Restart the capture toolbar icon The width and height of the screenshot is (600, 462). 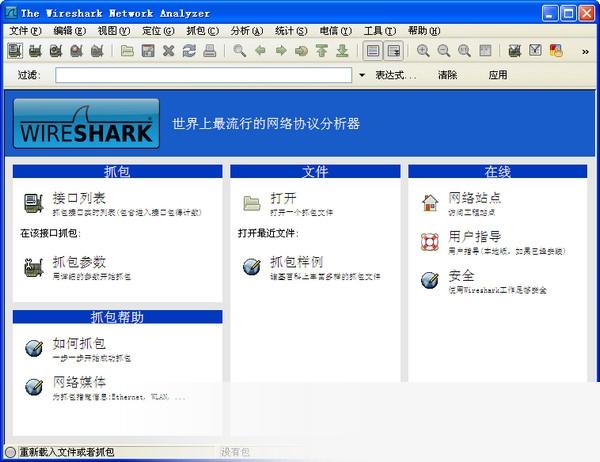coord(97,51)
